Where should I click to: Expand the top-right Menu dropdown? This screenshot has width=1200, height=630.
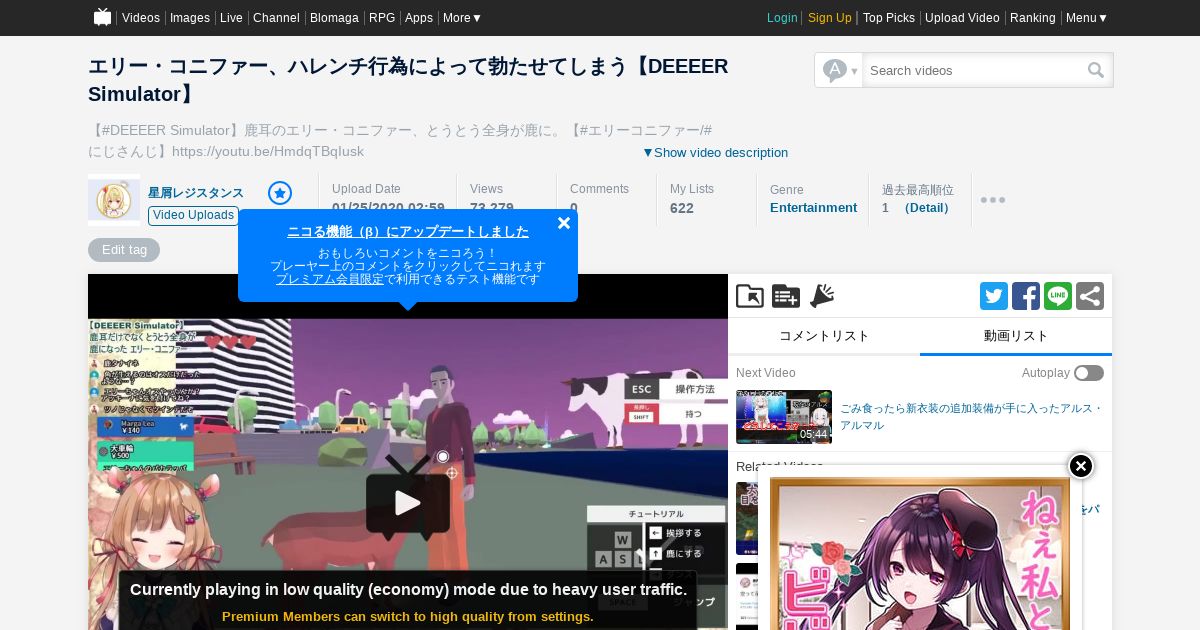[1087, 18]
